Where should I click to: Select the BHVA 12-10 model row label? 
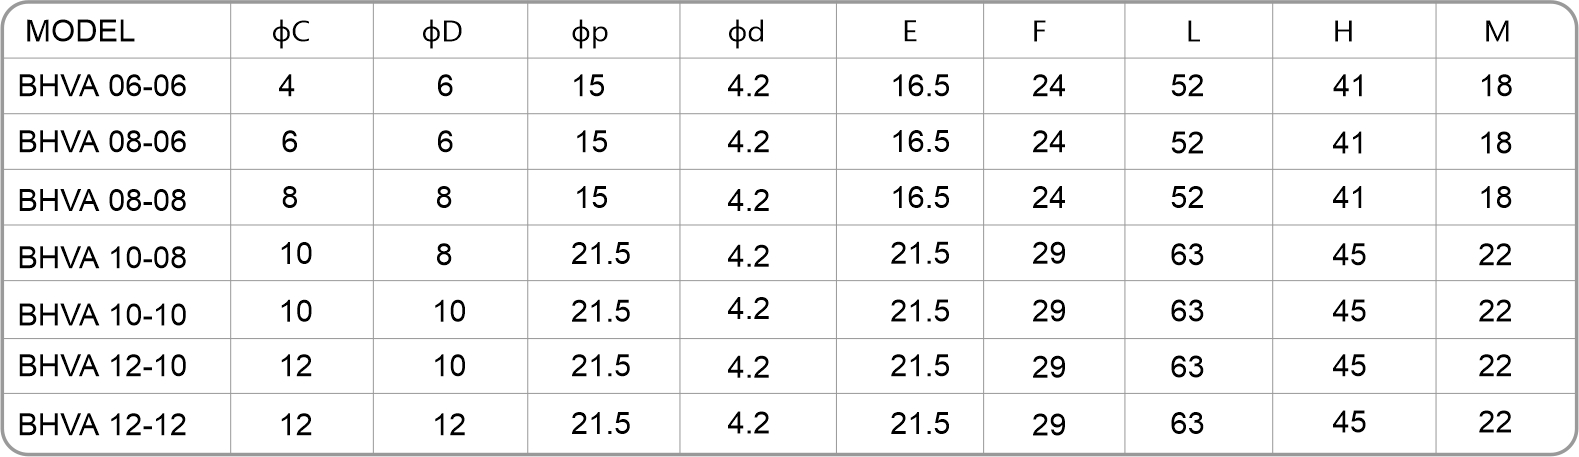click(103, 366)
